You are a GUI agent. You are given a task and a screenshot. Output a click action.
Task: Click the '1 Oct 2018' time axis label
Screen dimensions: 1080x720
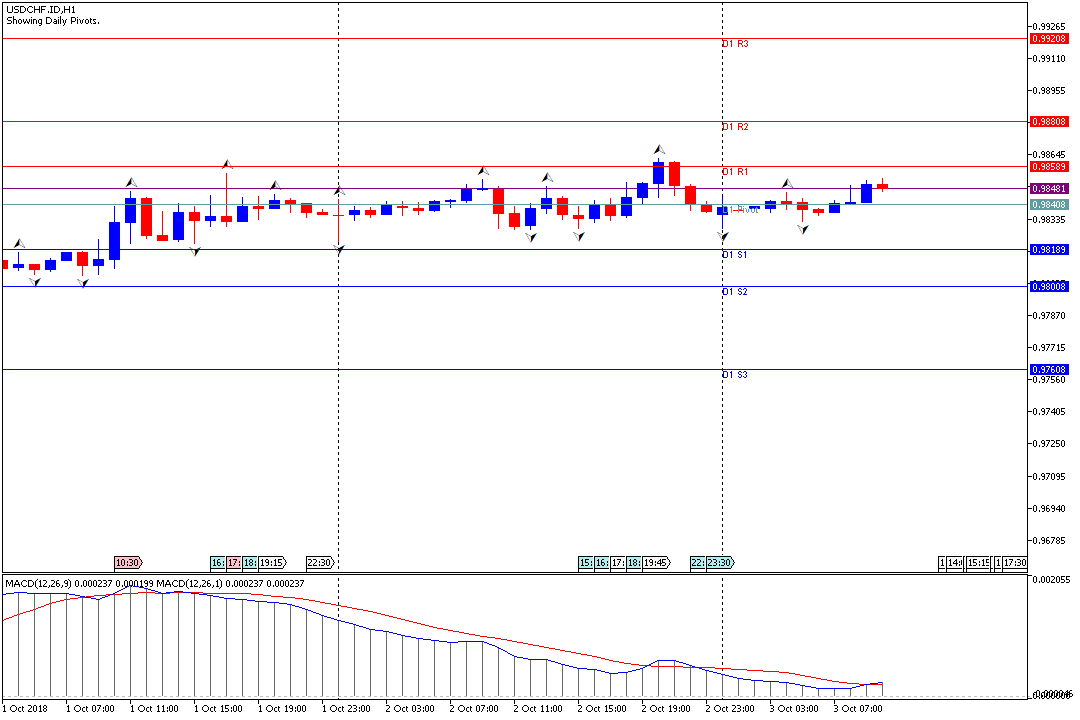25,709
